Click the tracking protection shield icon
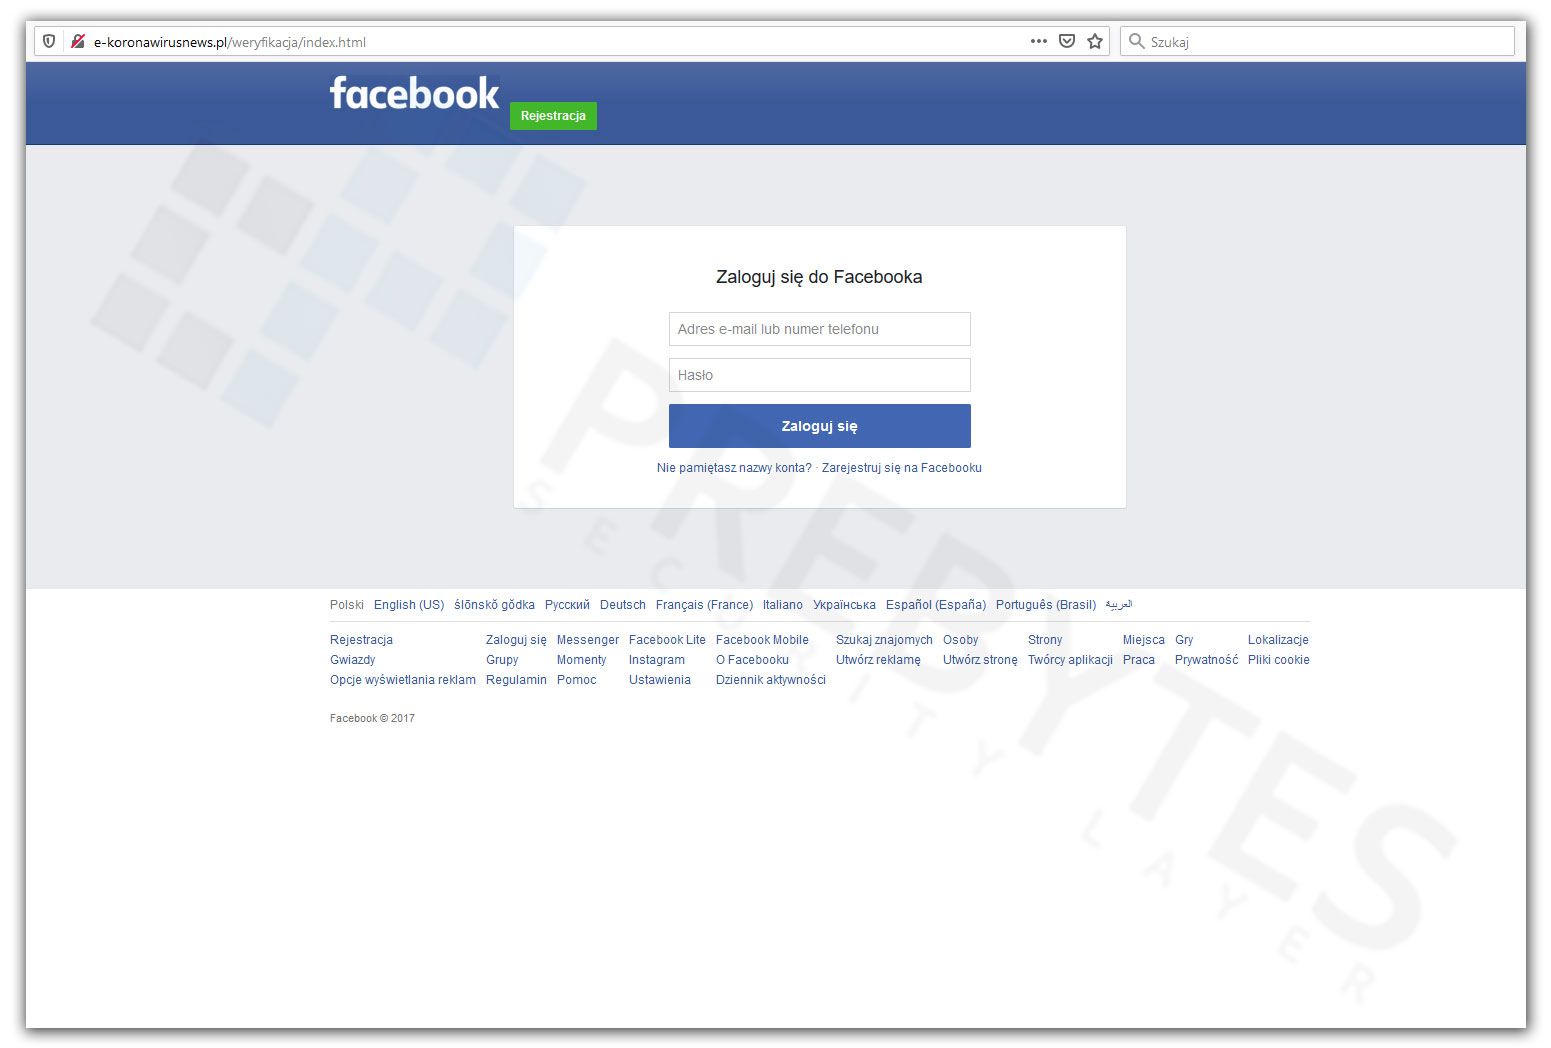This screenshot has height=1048, width=1551. click(x=49, y=42)
